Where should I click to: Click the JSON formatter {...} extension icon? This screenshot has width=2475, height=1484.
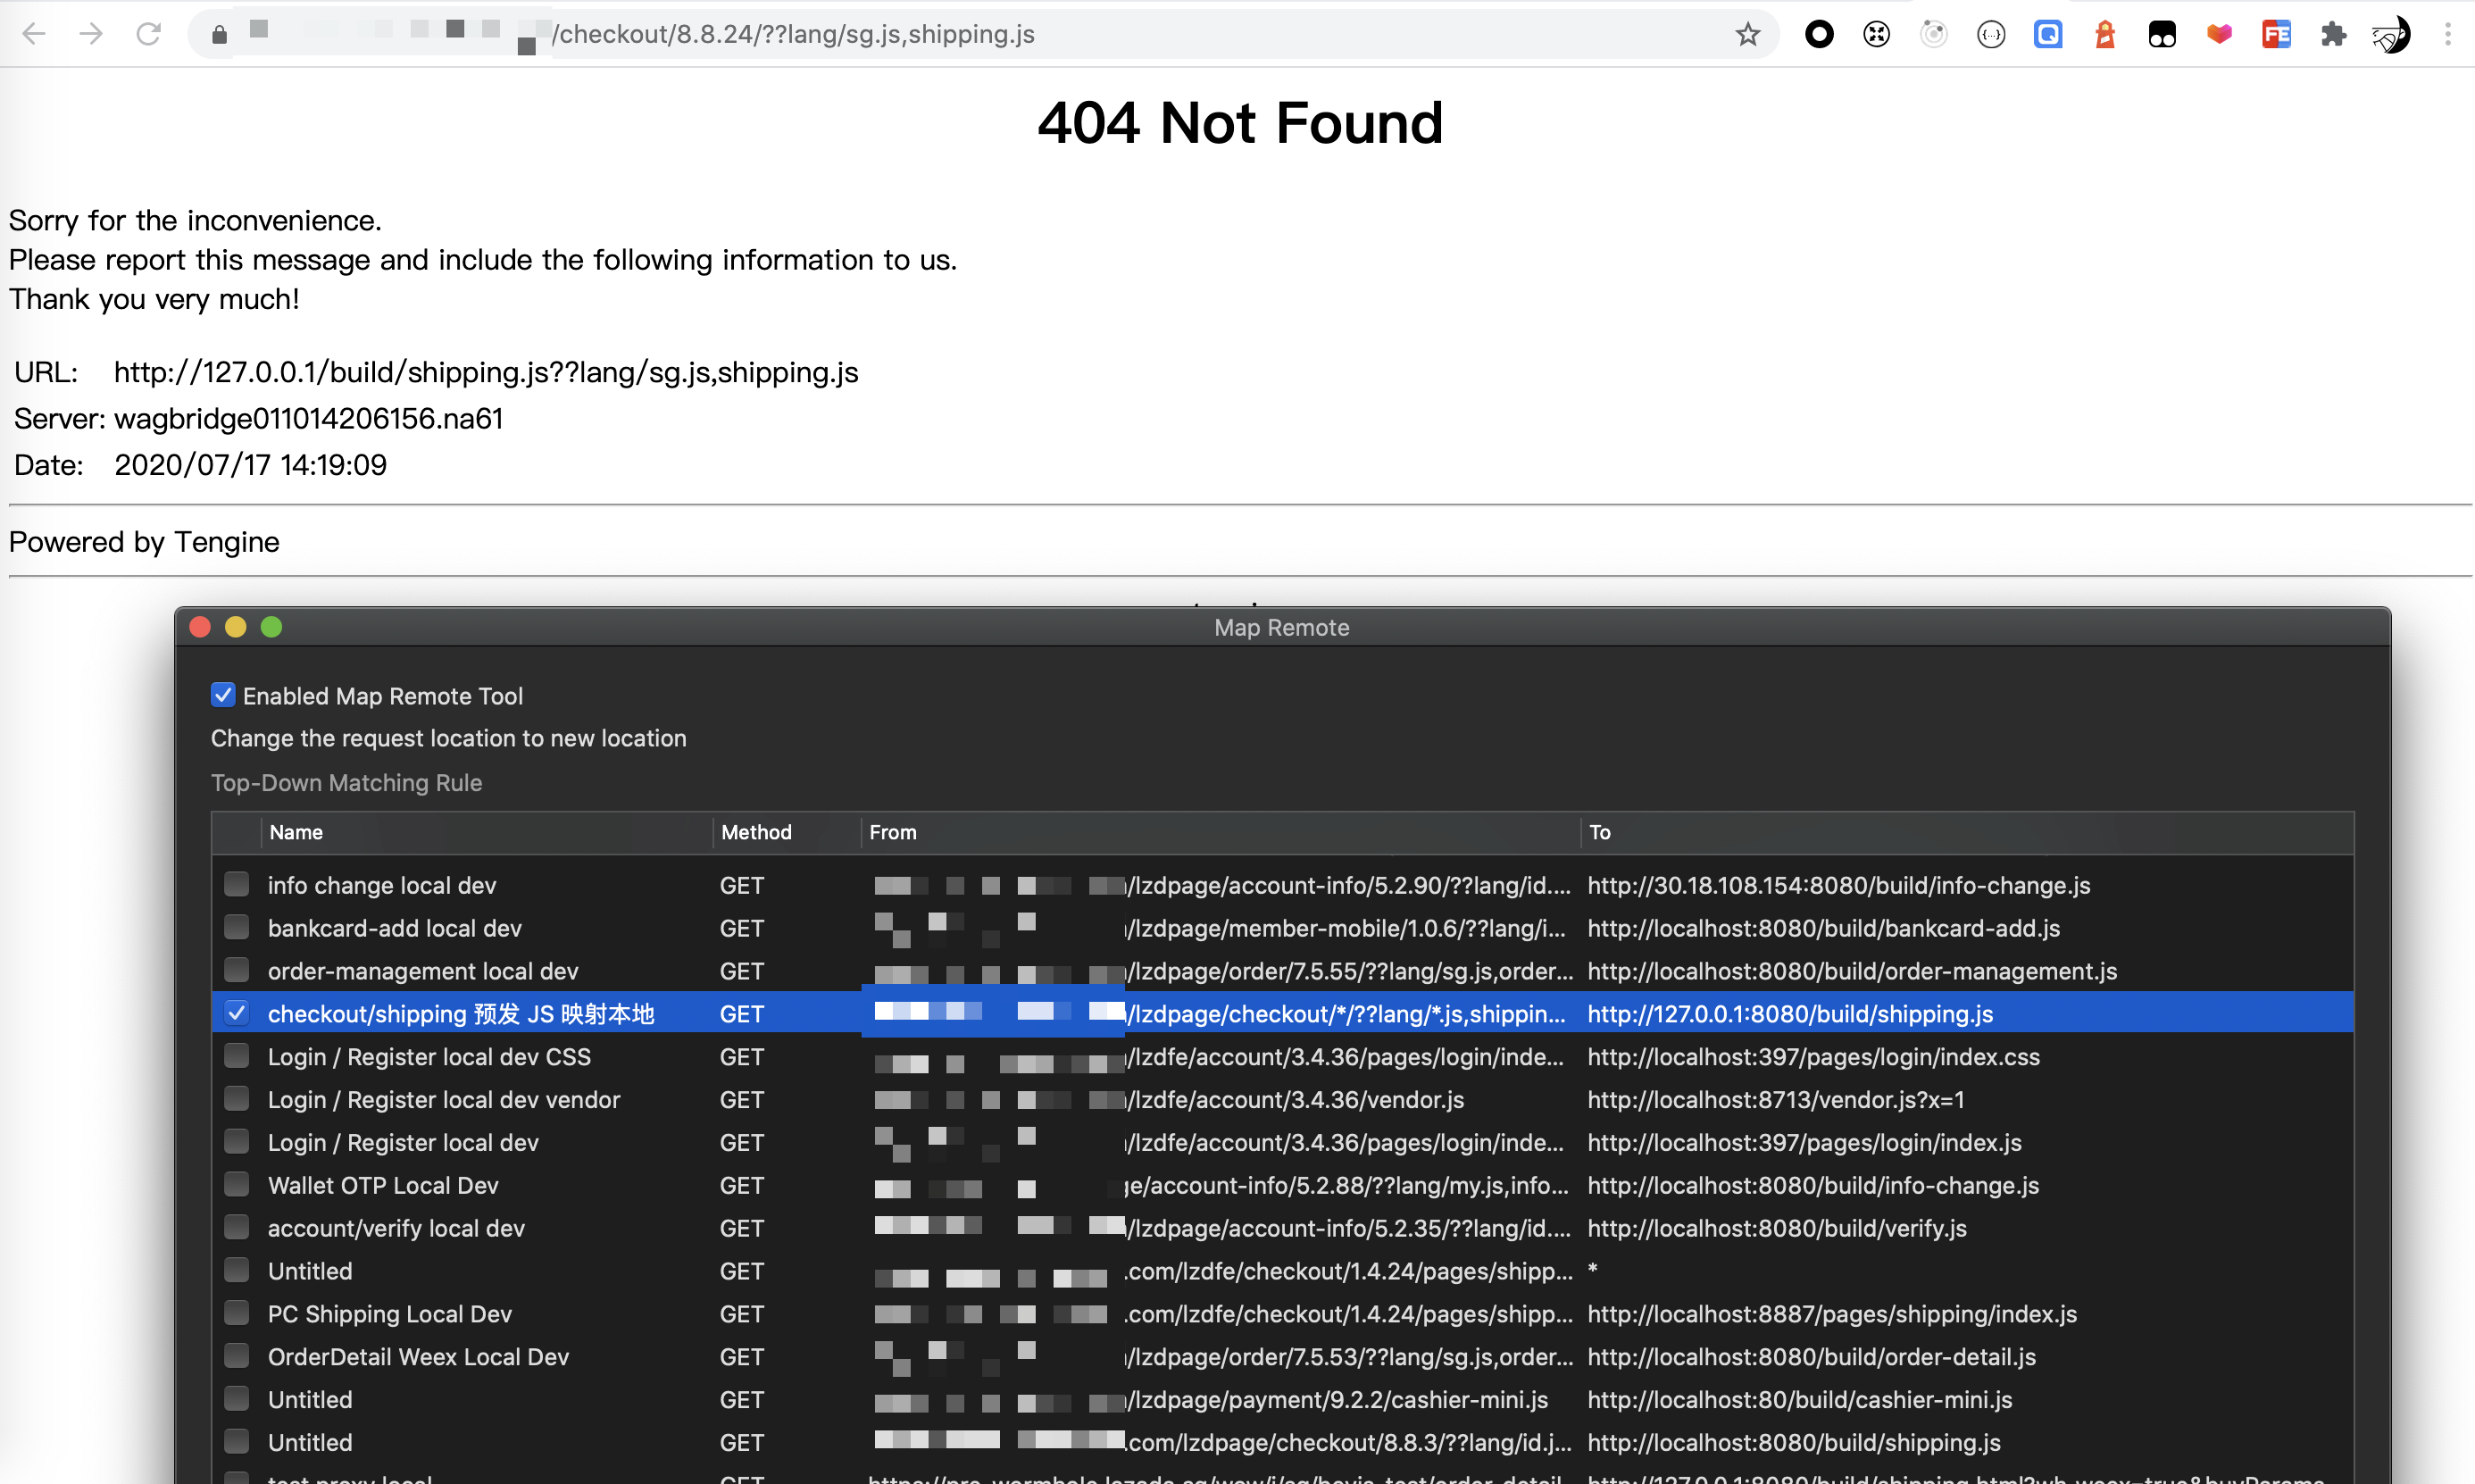pos(1991,34)
